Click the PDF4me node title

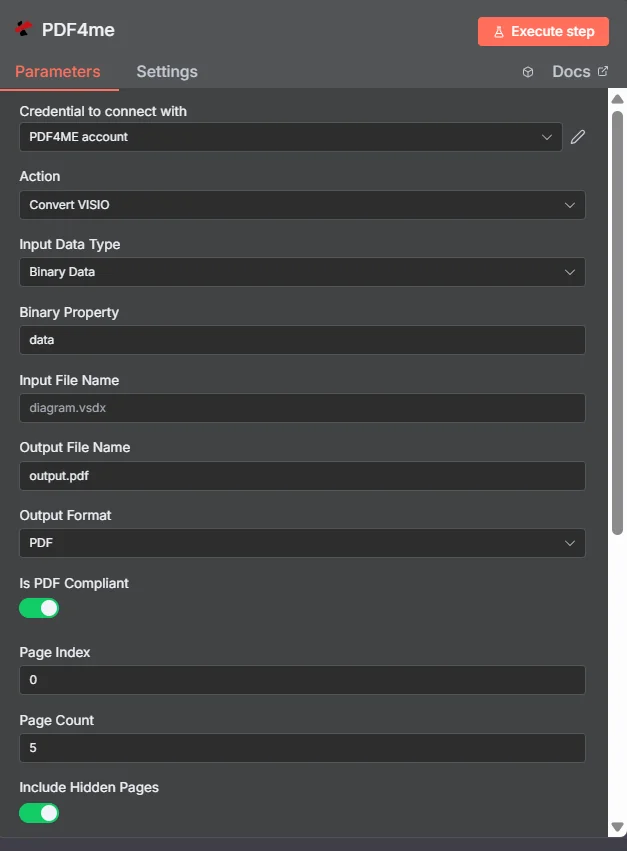[78, 30]
